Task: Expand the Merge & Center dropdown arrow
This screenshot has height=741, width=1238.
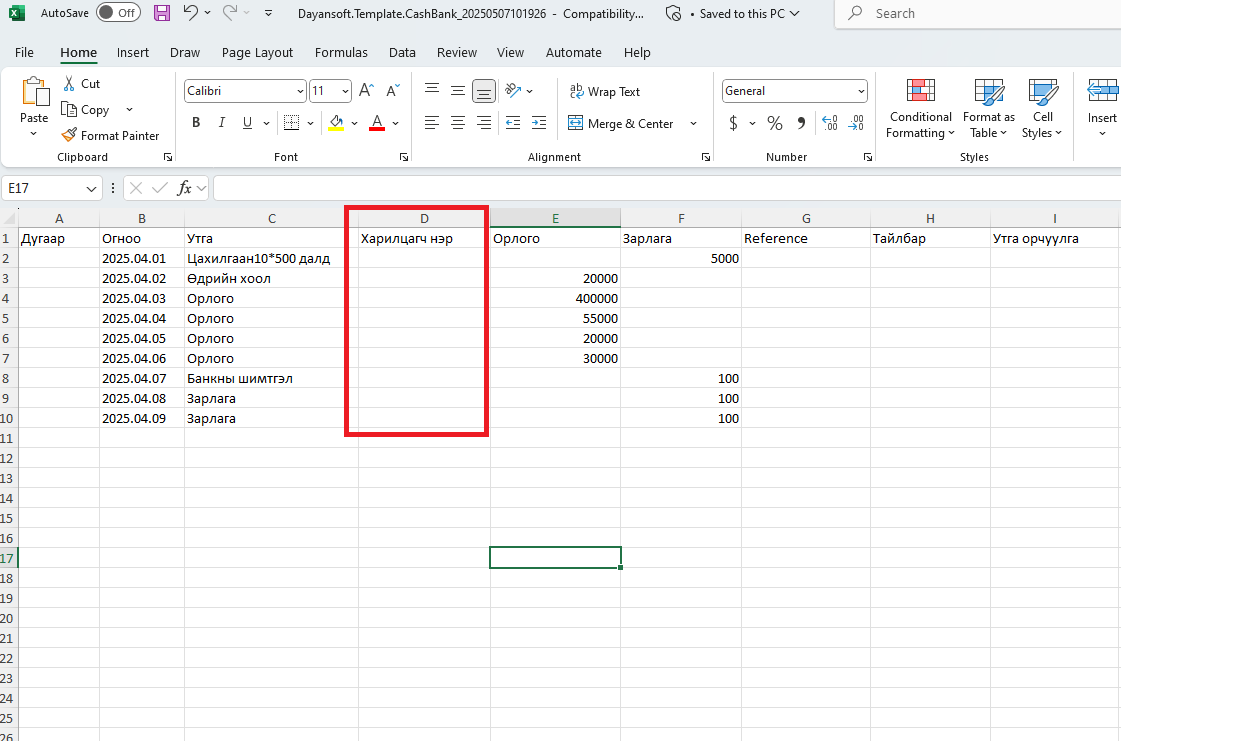Action: pos(693,124)
